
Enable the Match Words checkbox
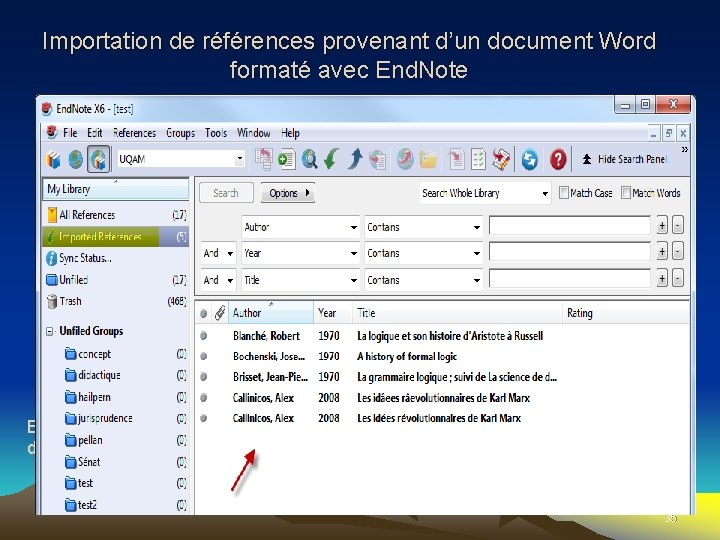(x=625, y=193)
